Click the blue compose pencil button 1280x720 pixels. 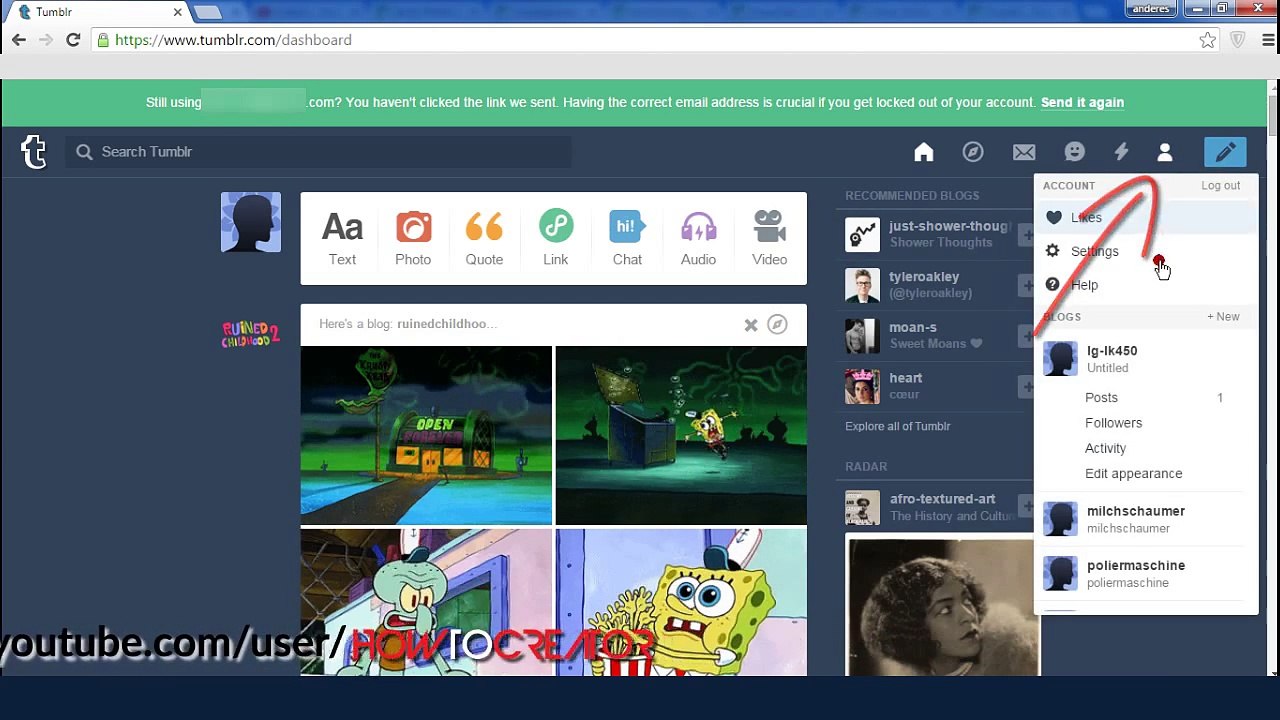tap(1225, 152)
